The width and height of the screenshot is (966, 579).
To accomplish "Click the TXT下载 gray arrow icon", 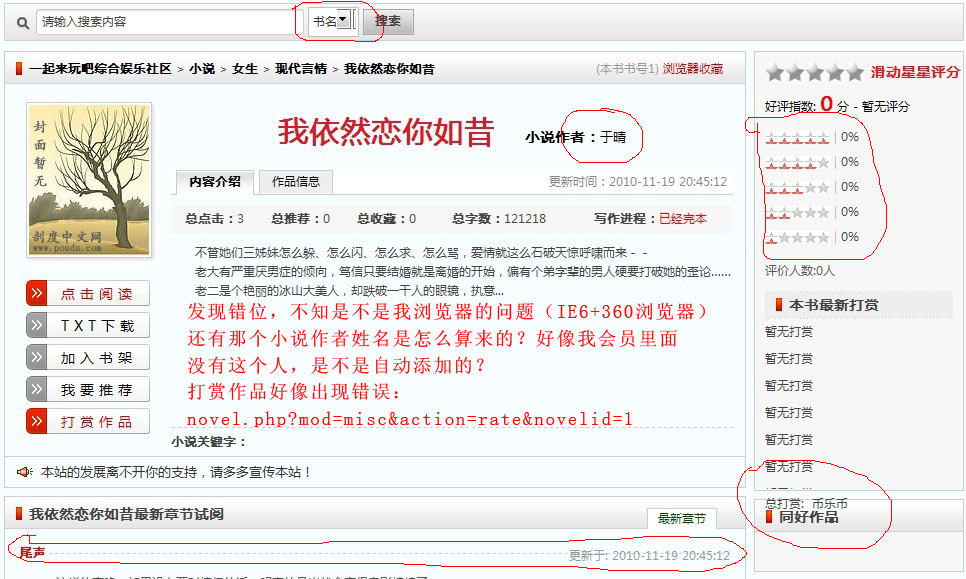I will pyautogui.click(x=36, y=325).
